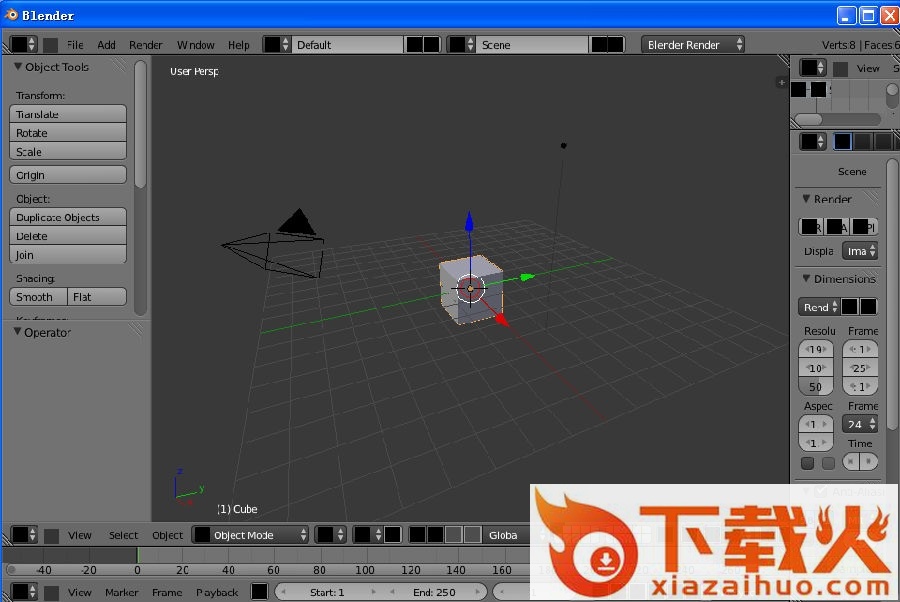Open the 3D View editor type selector
This screenshot has width=900, height=602.
(24, 535)
